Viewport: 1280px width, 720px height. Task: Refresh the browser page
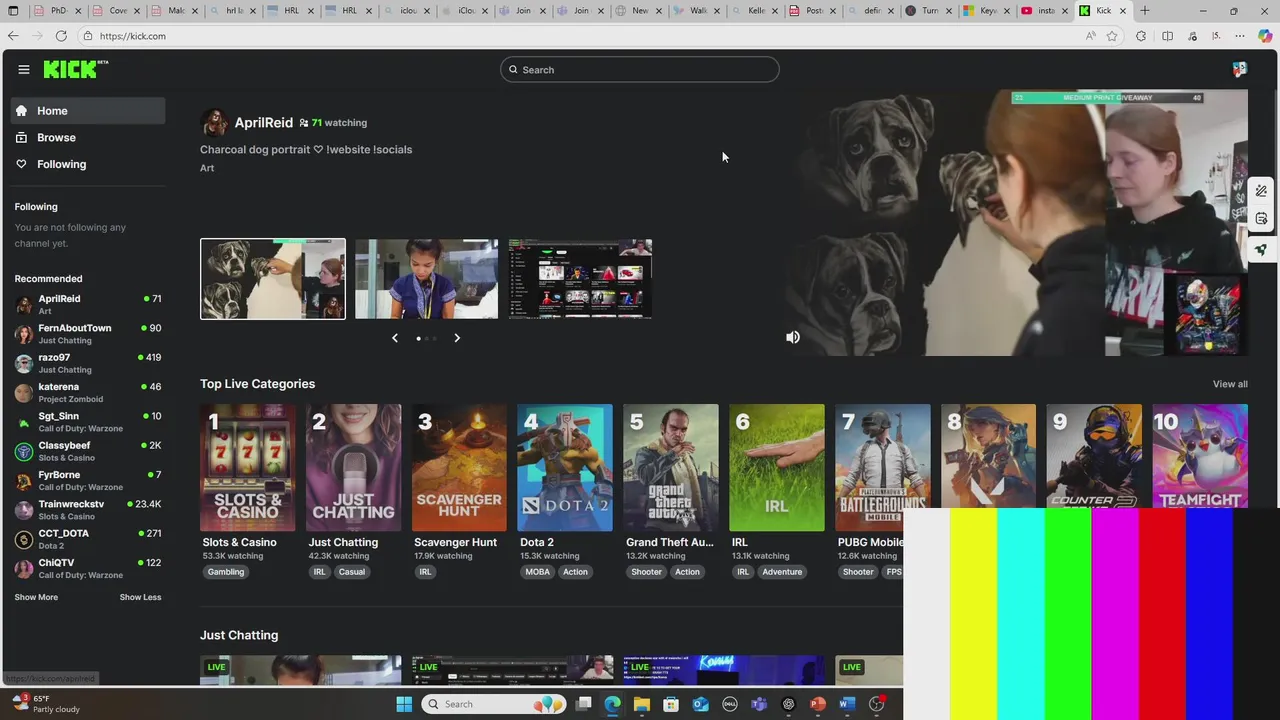point(61,36)
